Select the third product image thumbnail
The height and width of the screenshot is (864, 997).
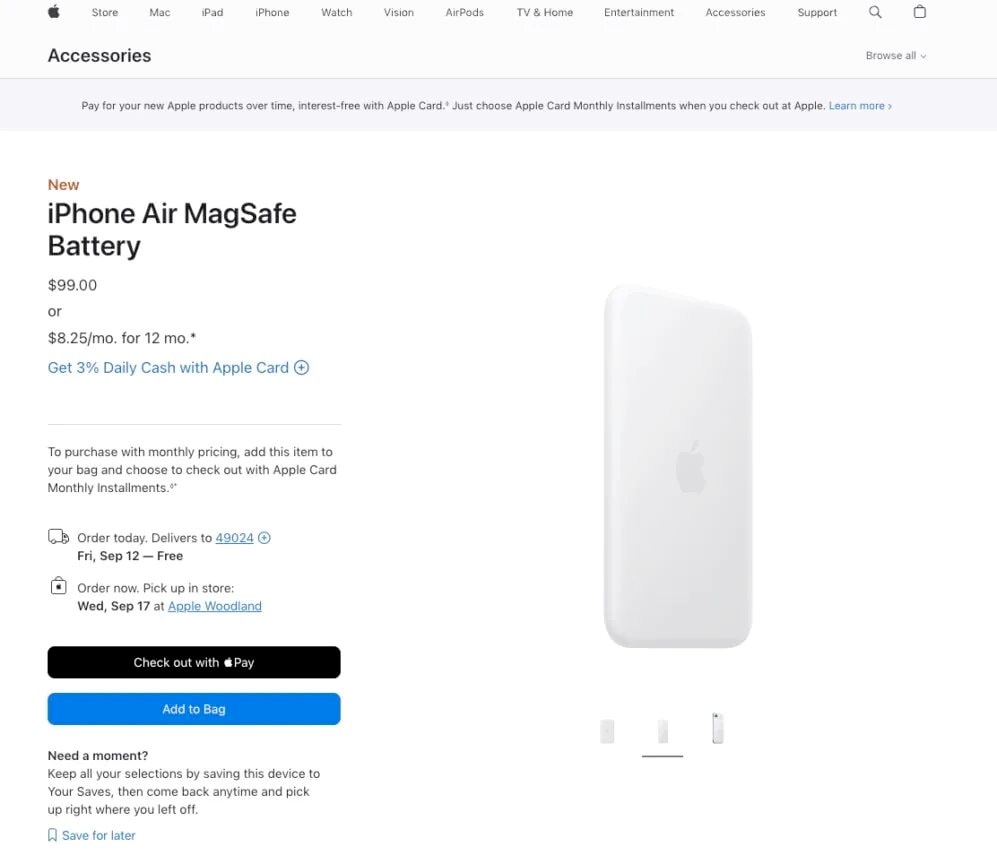pos(717,728)
